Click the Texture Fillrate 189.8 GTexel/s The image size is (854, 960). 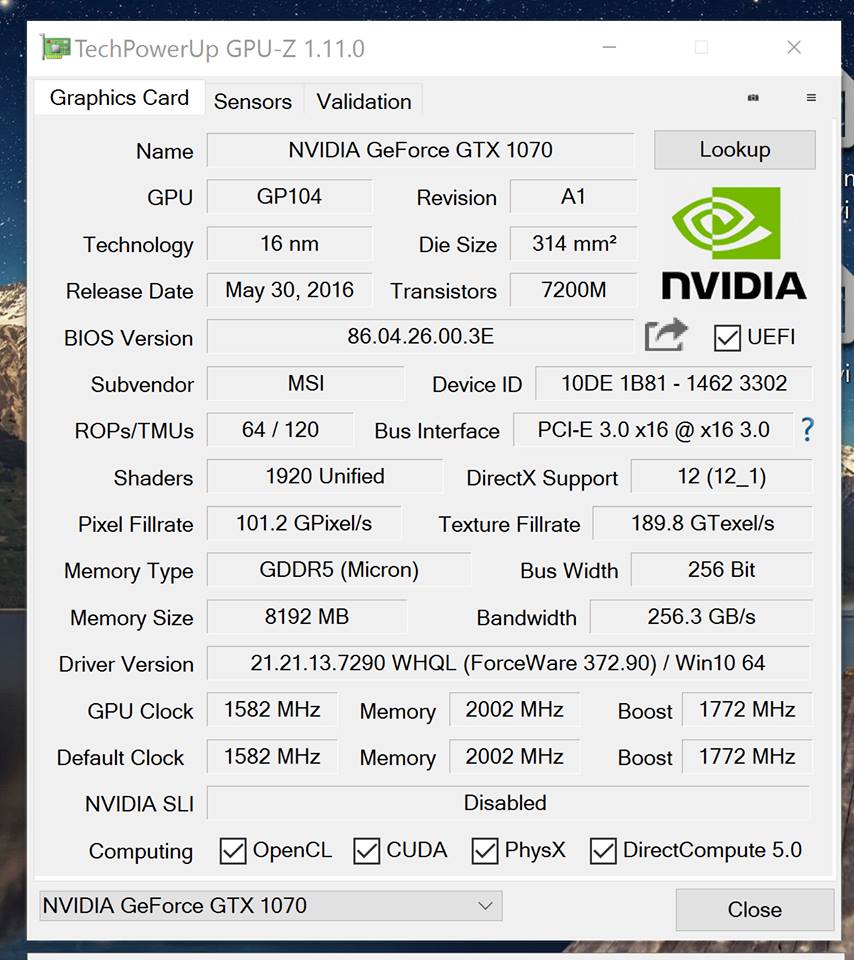(x=702, y=523)
